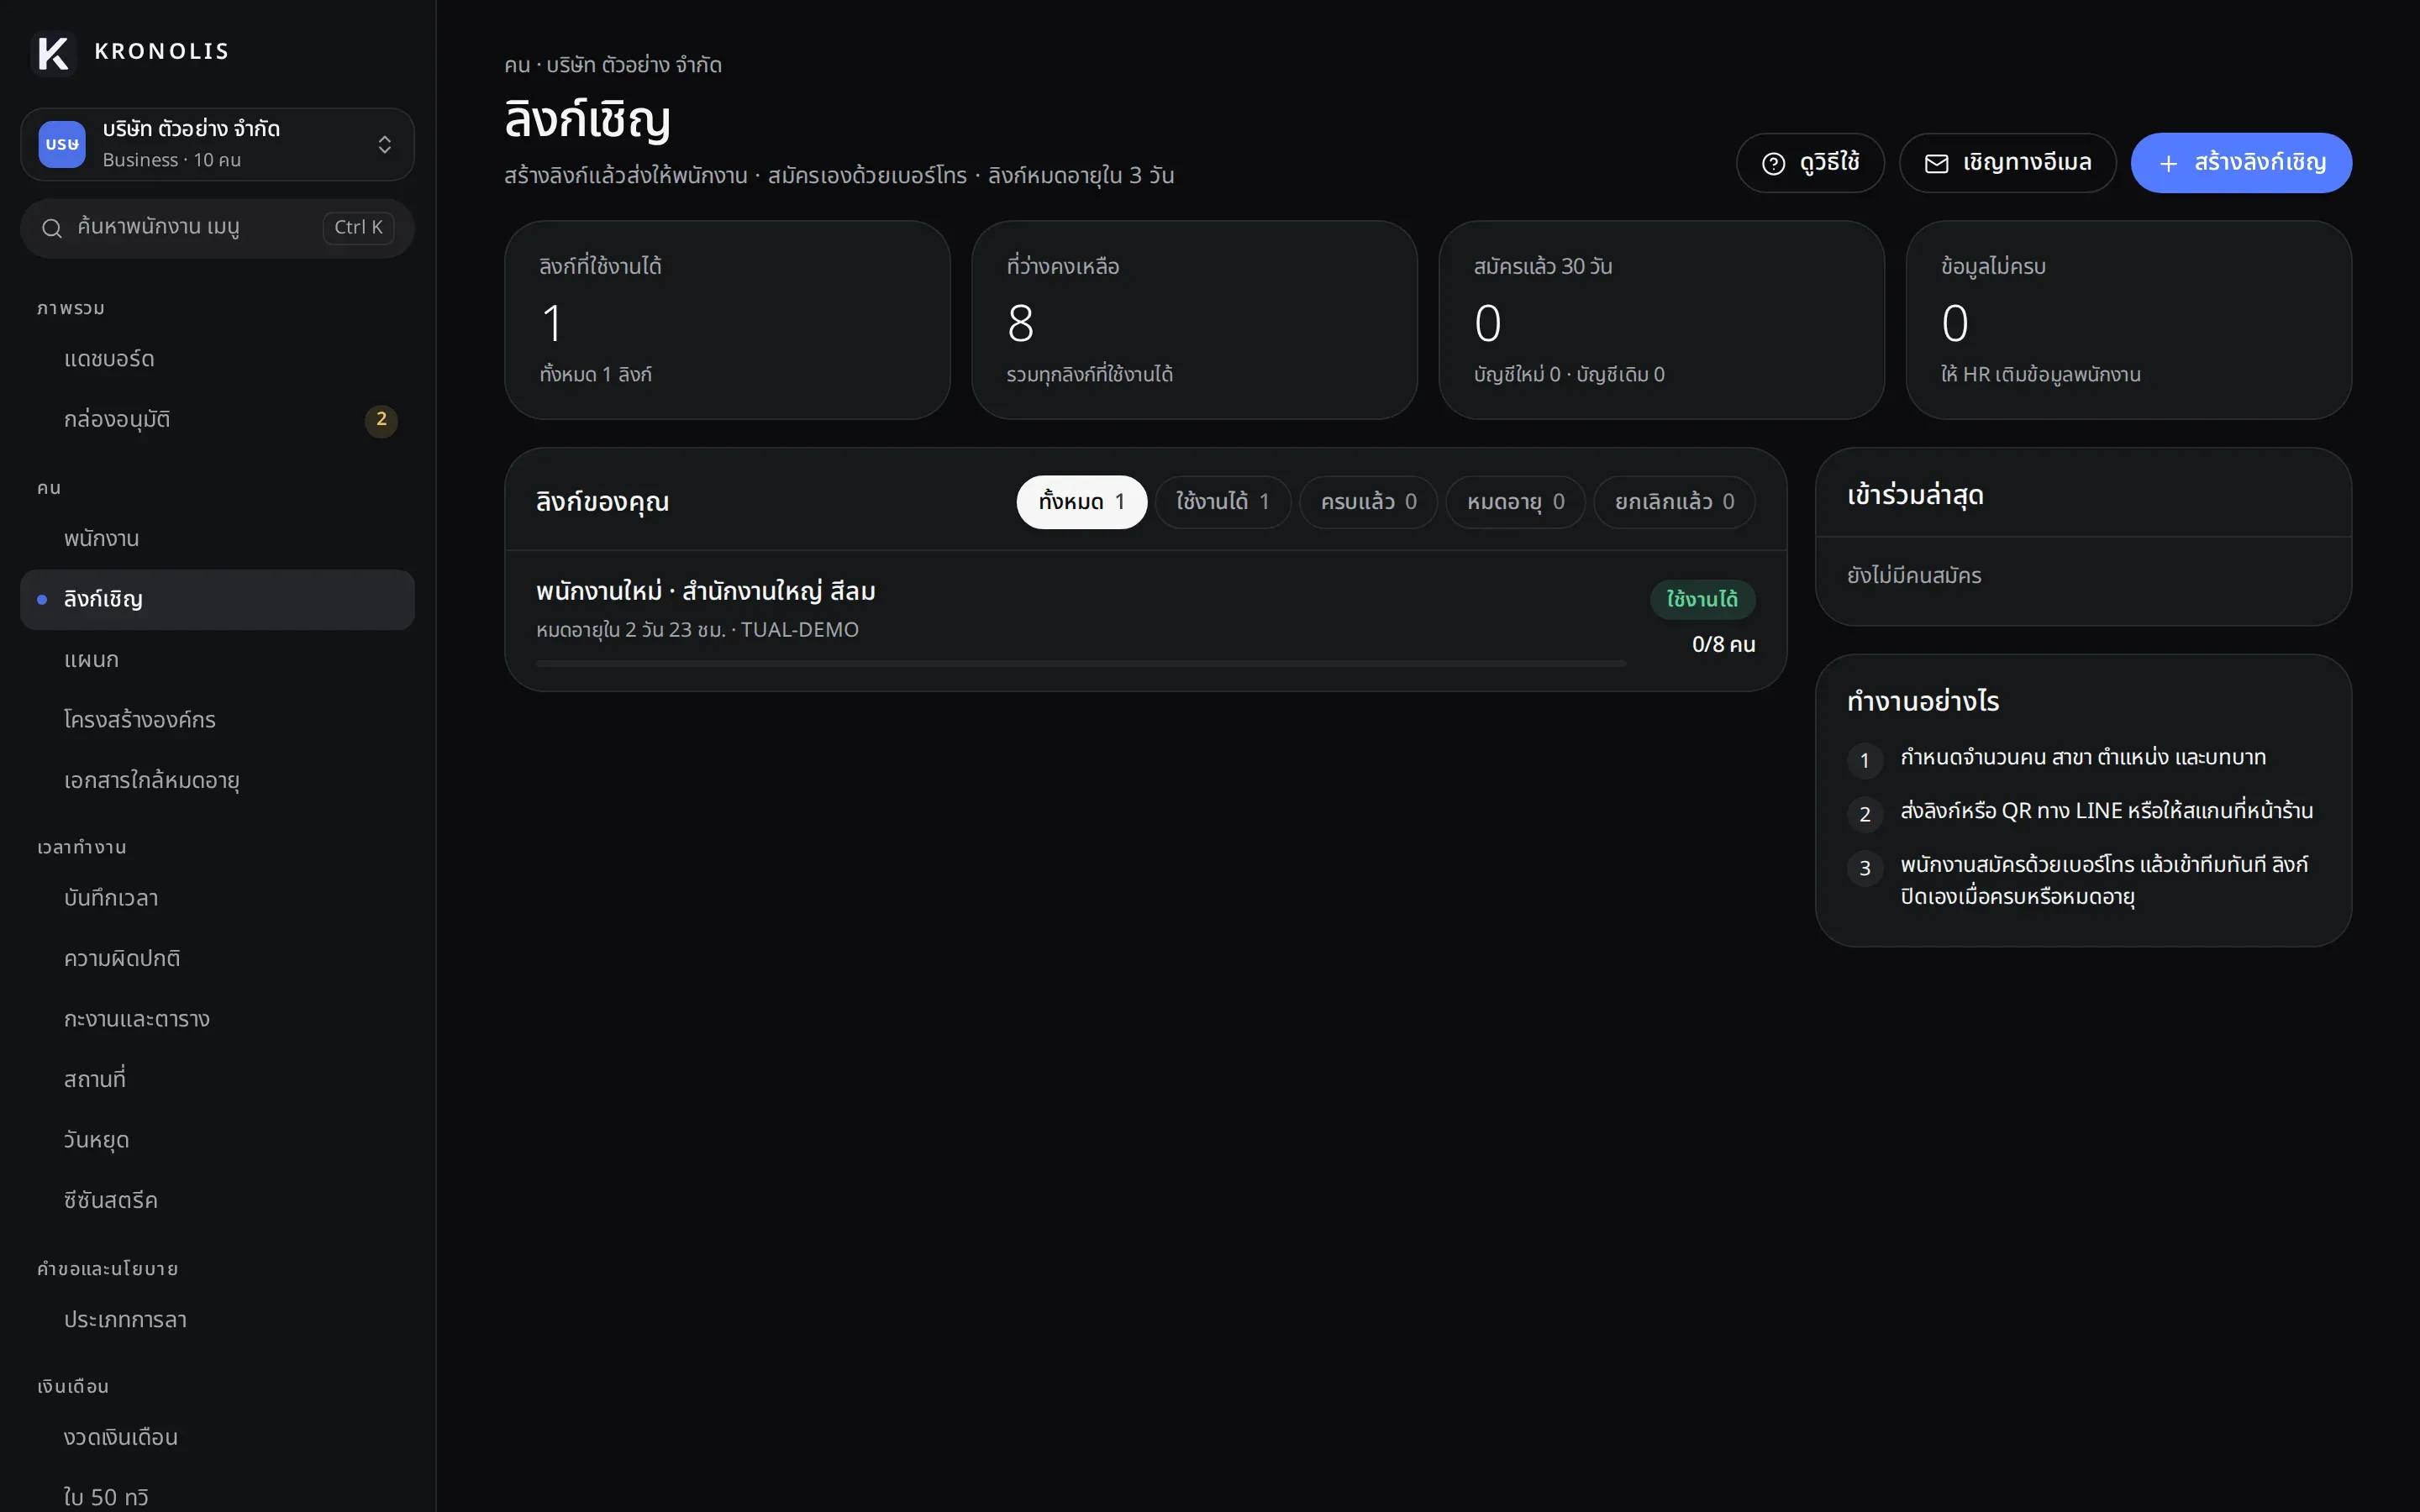
Task: Click the ลิงก์ที่ใช้งานได้ stat card
Action: click(727, 320)
